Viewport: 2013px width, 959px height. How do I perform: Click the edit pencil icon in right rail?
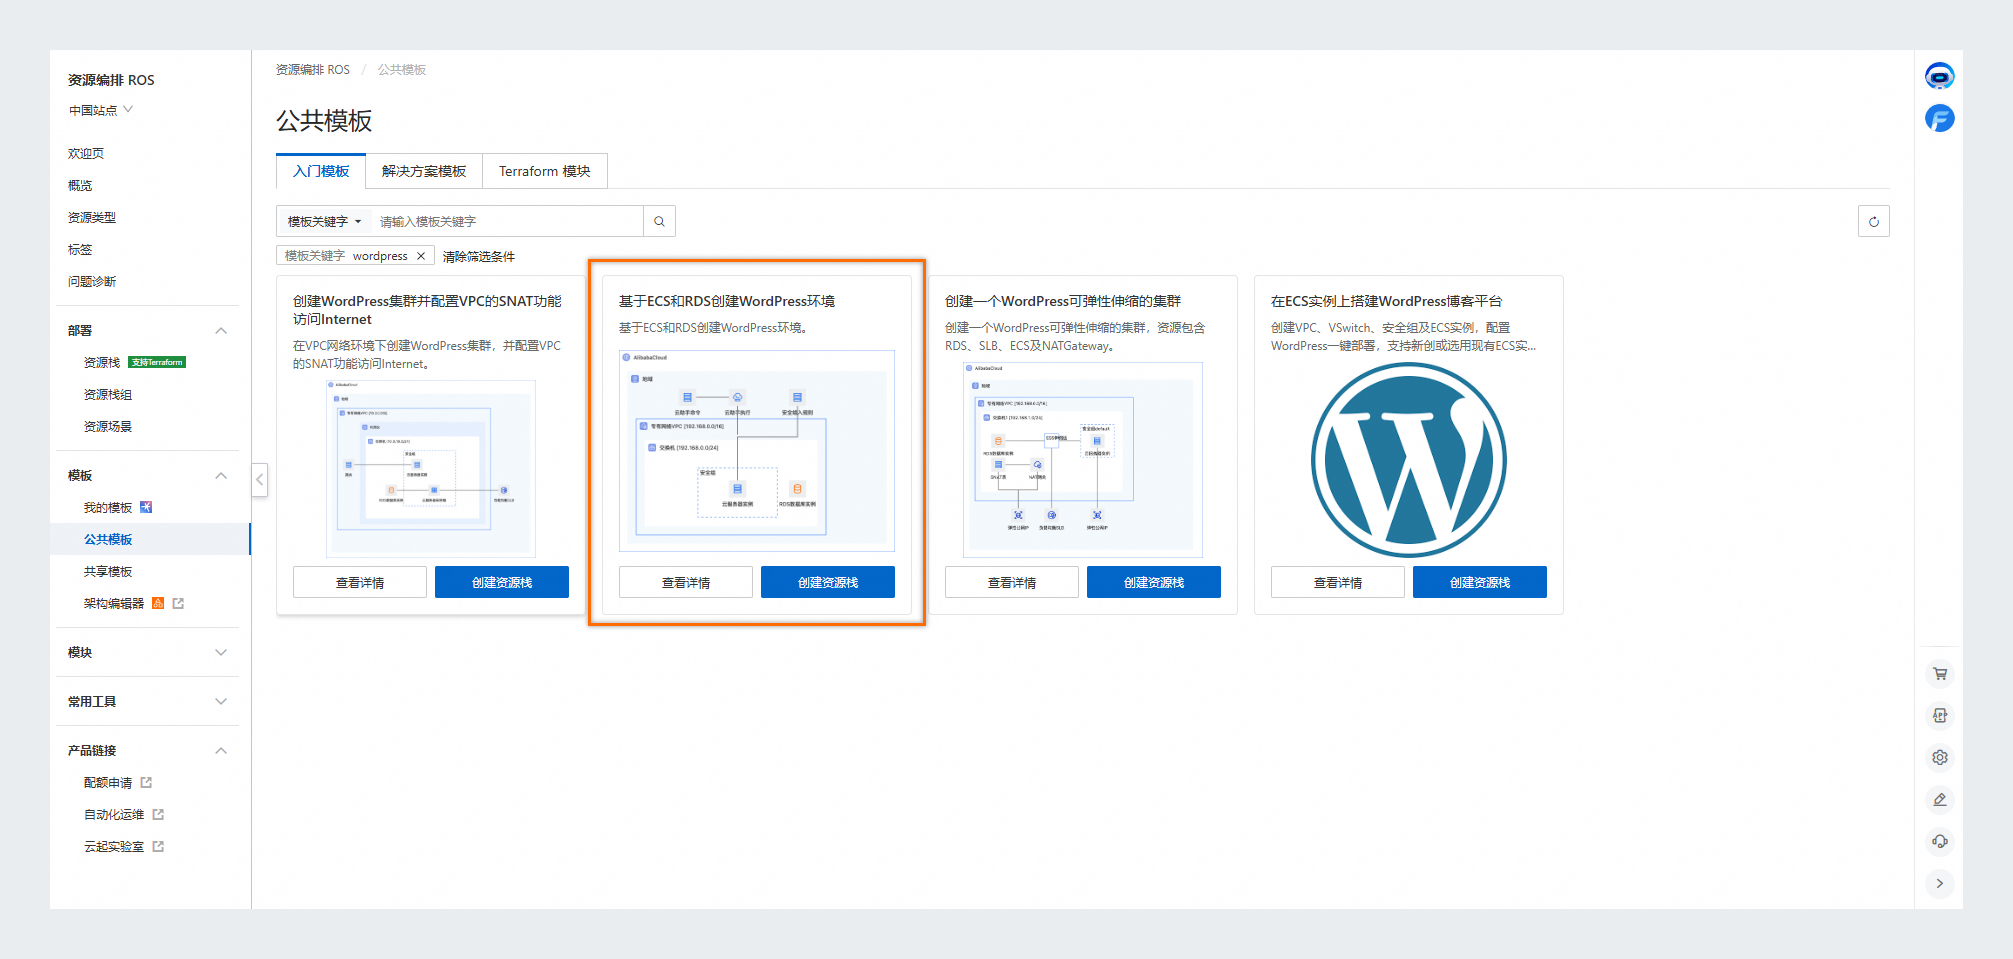pos(1939,799)
